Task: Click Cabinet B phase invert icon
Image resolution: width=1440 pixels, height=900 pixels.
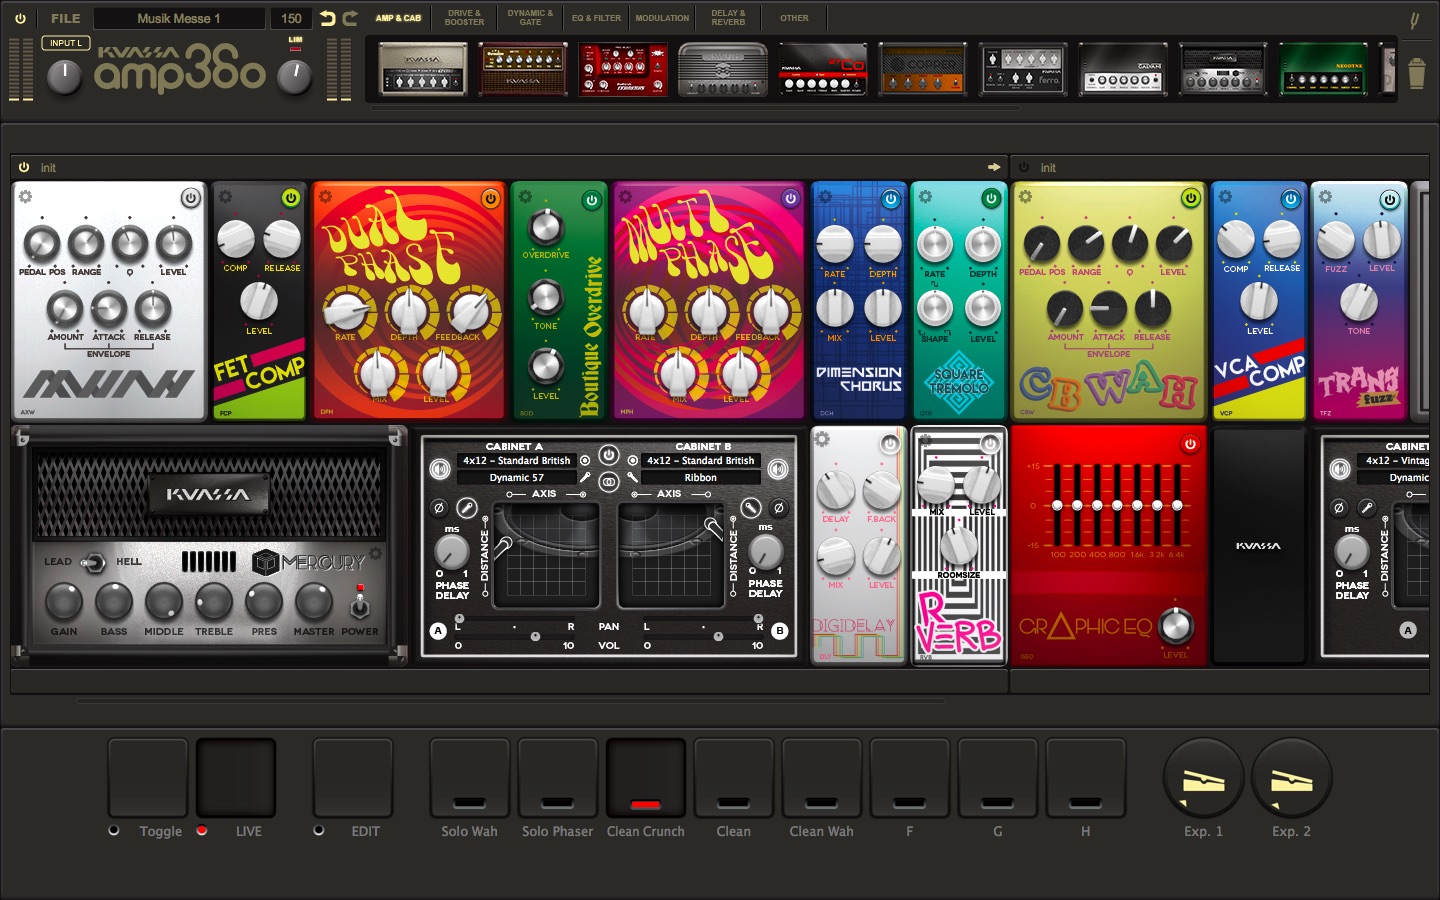Action: click(779, 508)
